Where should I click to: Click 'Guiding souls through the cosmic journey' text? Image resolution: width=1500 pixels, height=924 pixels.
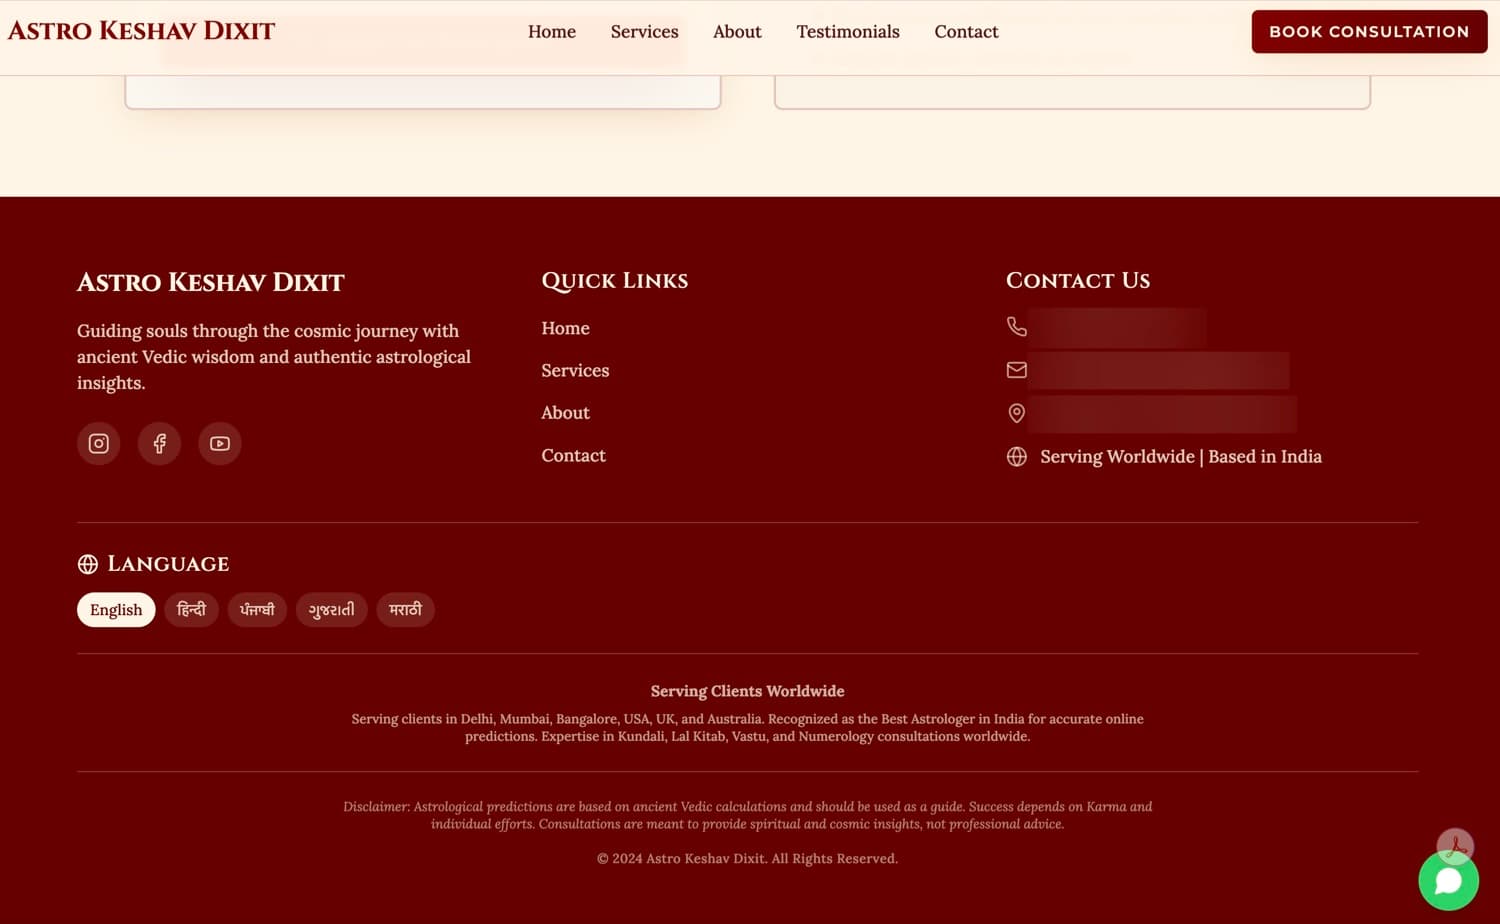coord(274,357)
